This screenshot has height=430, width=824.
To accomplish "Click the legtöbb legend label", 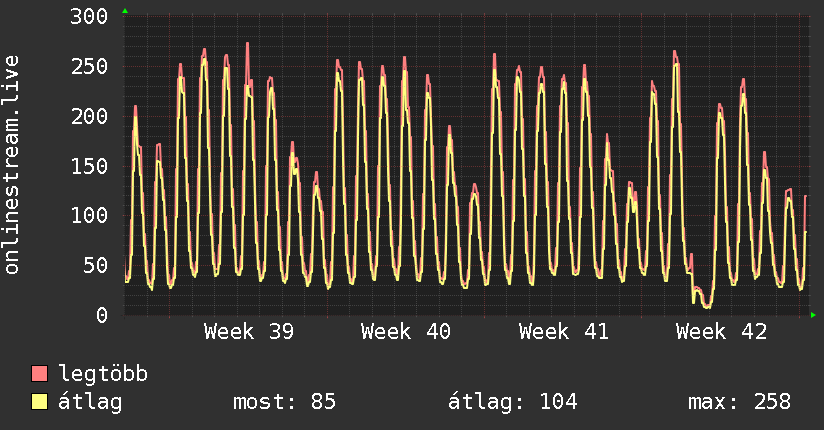I will [103, 374].
